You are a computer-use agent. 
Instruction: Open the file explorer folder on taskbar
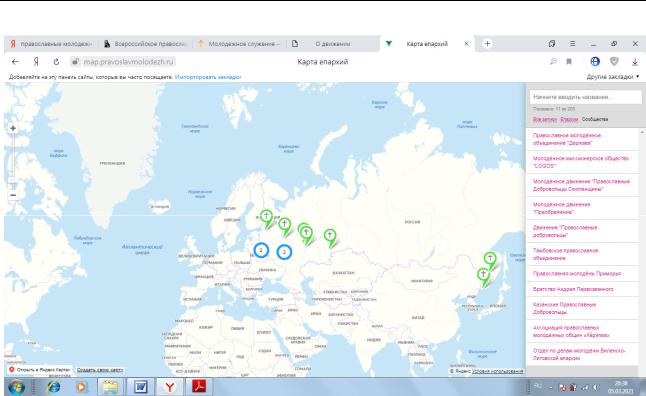110,387
